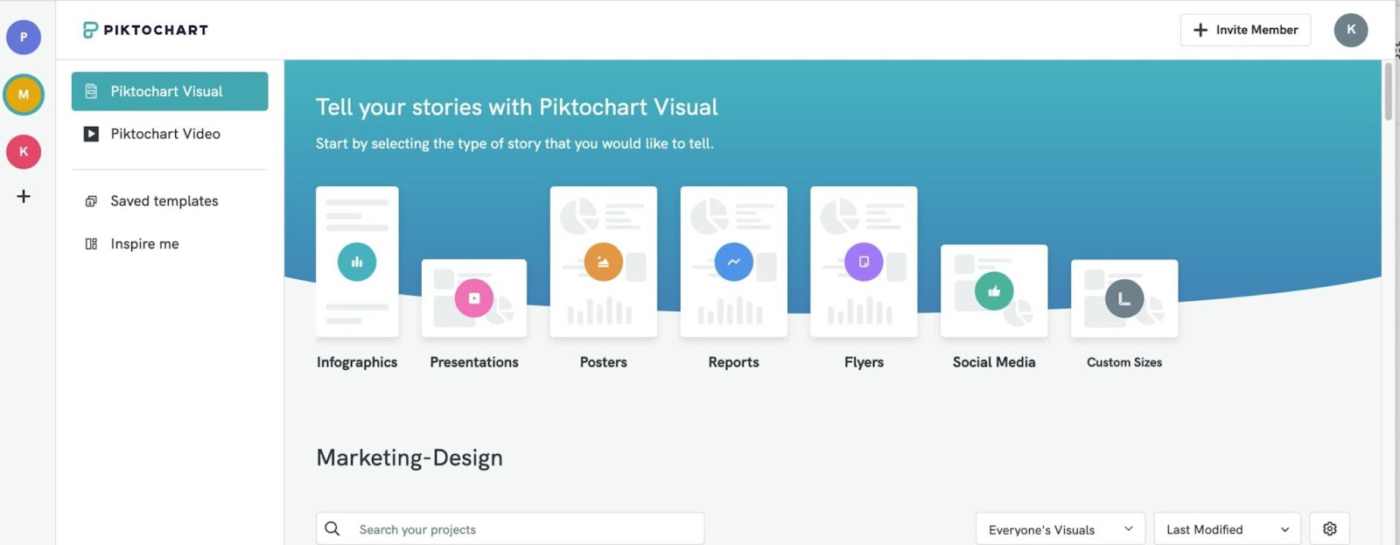Switch to the orange M workspace

pos(24,95)
